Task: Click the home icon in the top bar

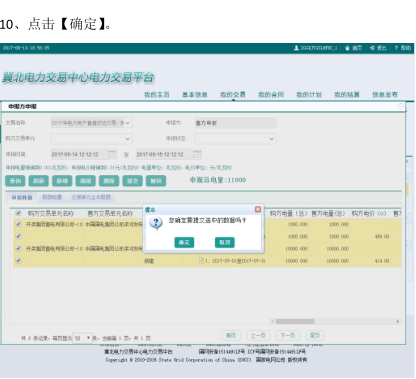Action: tap(347, 48)
